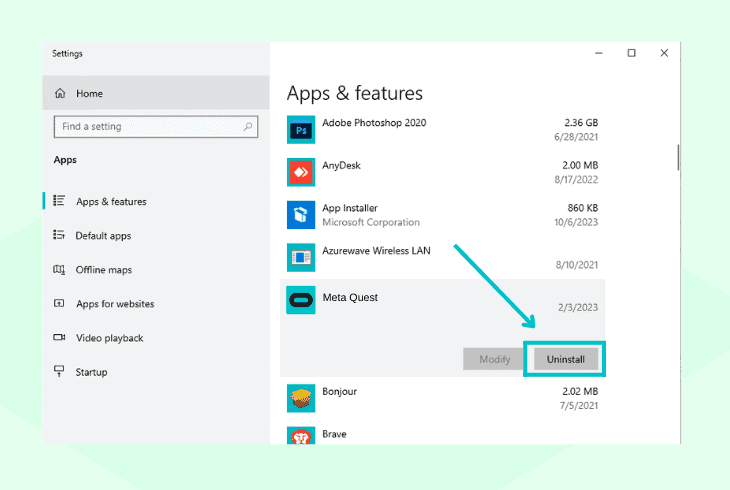The width and height of the screenshot is (730, 490).
Task: Click the Brave browser icon
Action: click(x=301, y=436)
